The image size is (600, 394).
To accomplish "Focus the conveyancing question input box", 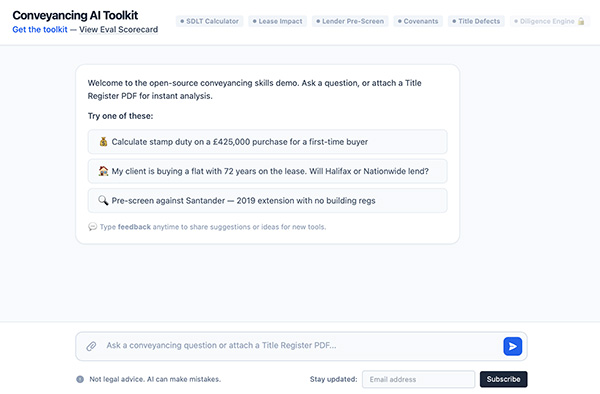I will [x=300, y=346].
